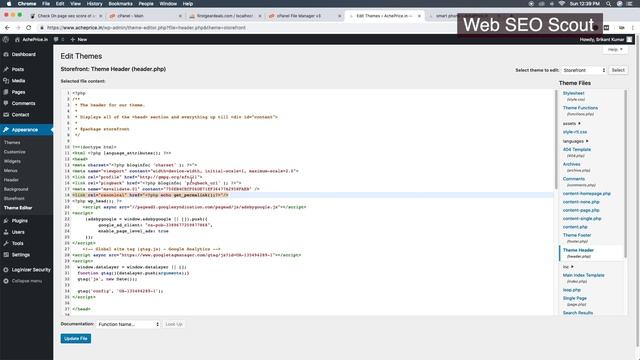
Task: Open content-none.php file
Action: click(581, 202)
